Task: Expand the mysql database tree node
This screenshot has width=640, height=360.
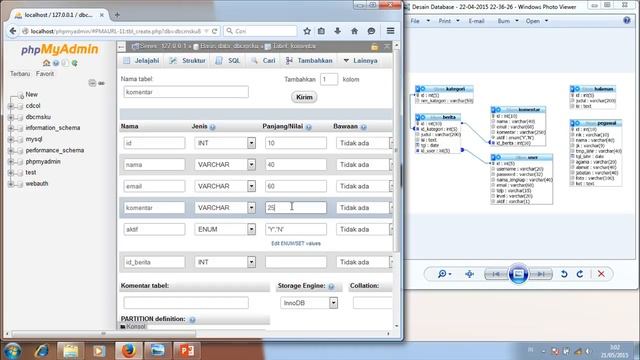Action: 11,139
